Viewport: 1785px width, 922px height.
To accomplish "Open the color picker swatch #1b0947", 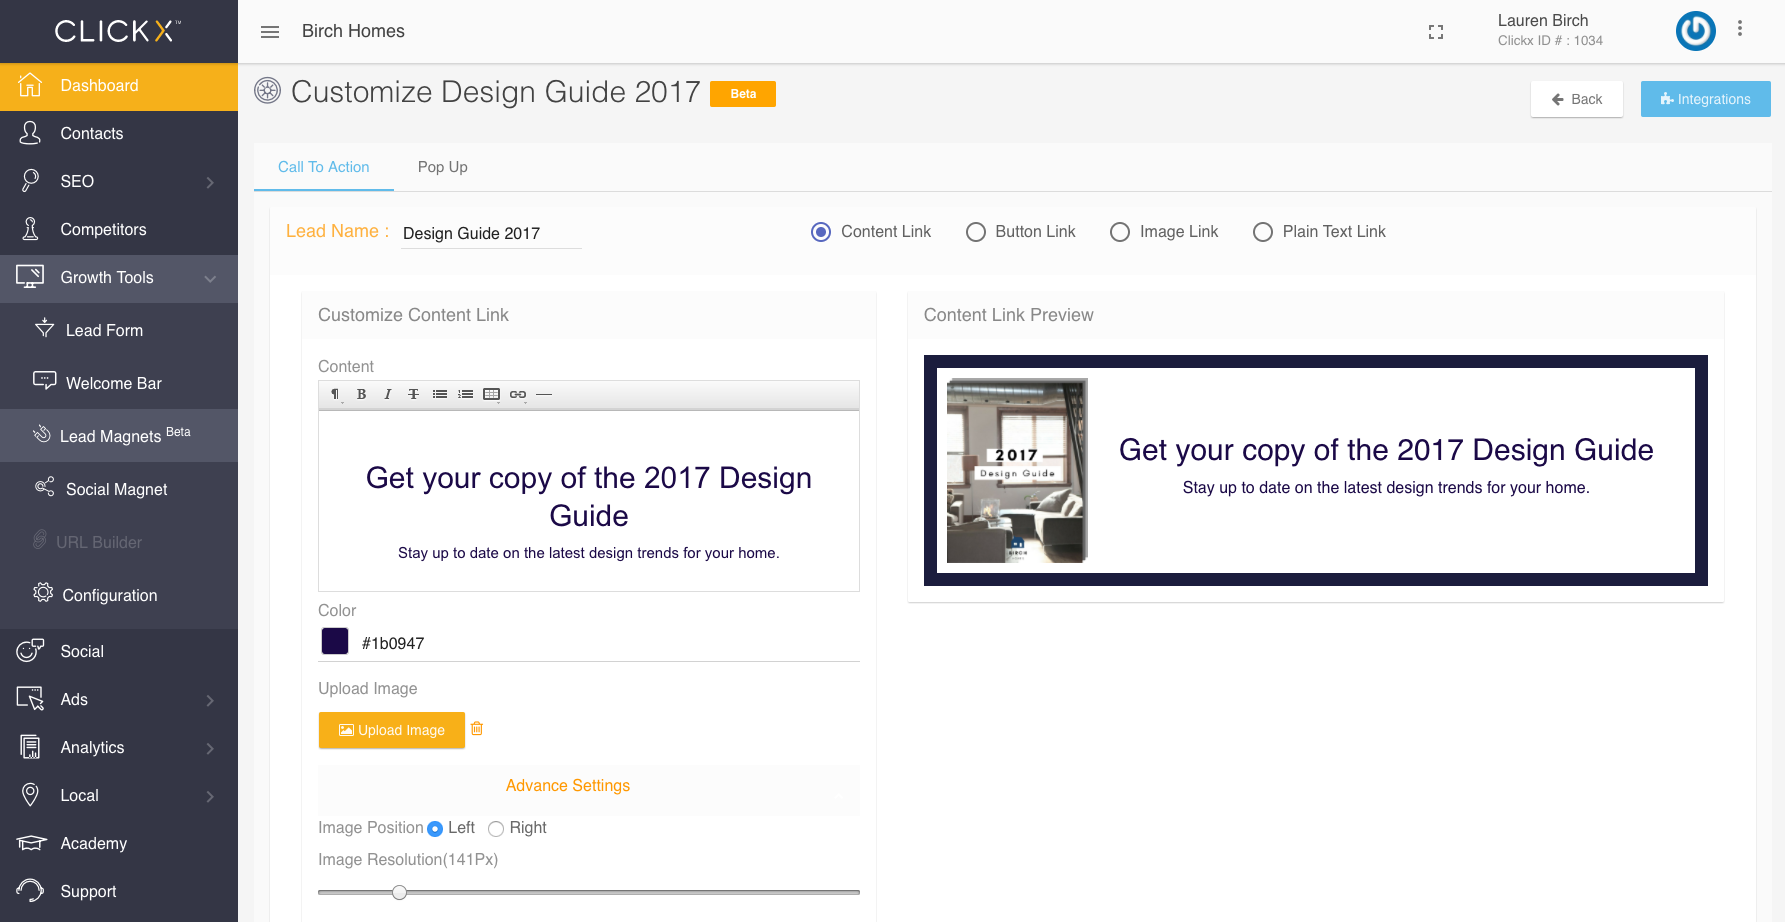I will pyautogui.click(x=335, y=641).
